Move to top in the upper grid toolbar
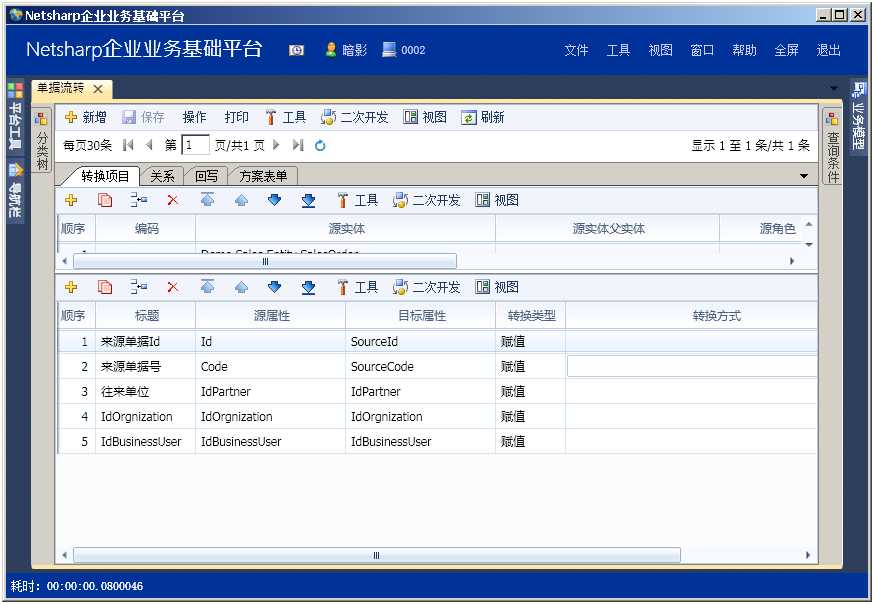Image resolution: width=874 pixels, height=604 pixels. click(207, 200)
